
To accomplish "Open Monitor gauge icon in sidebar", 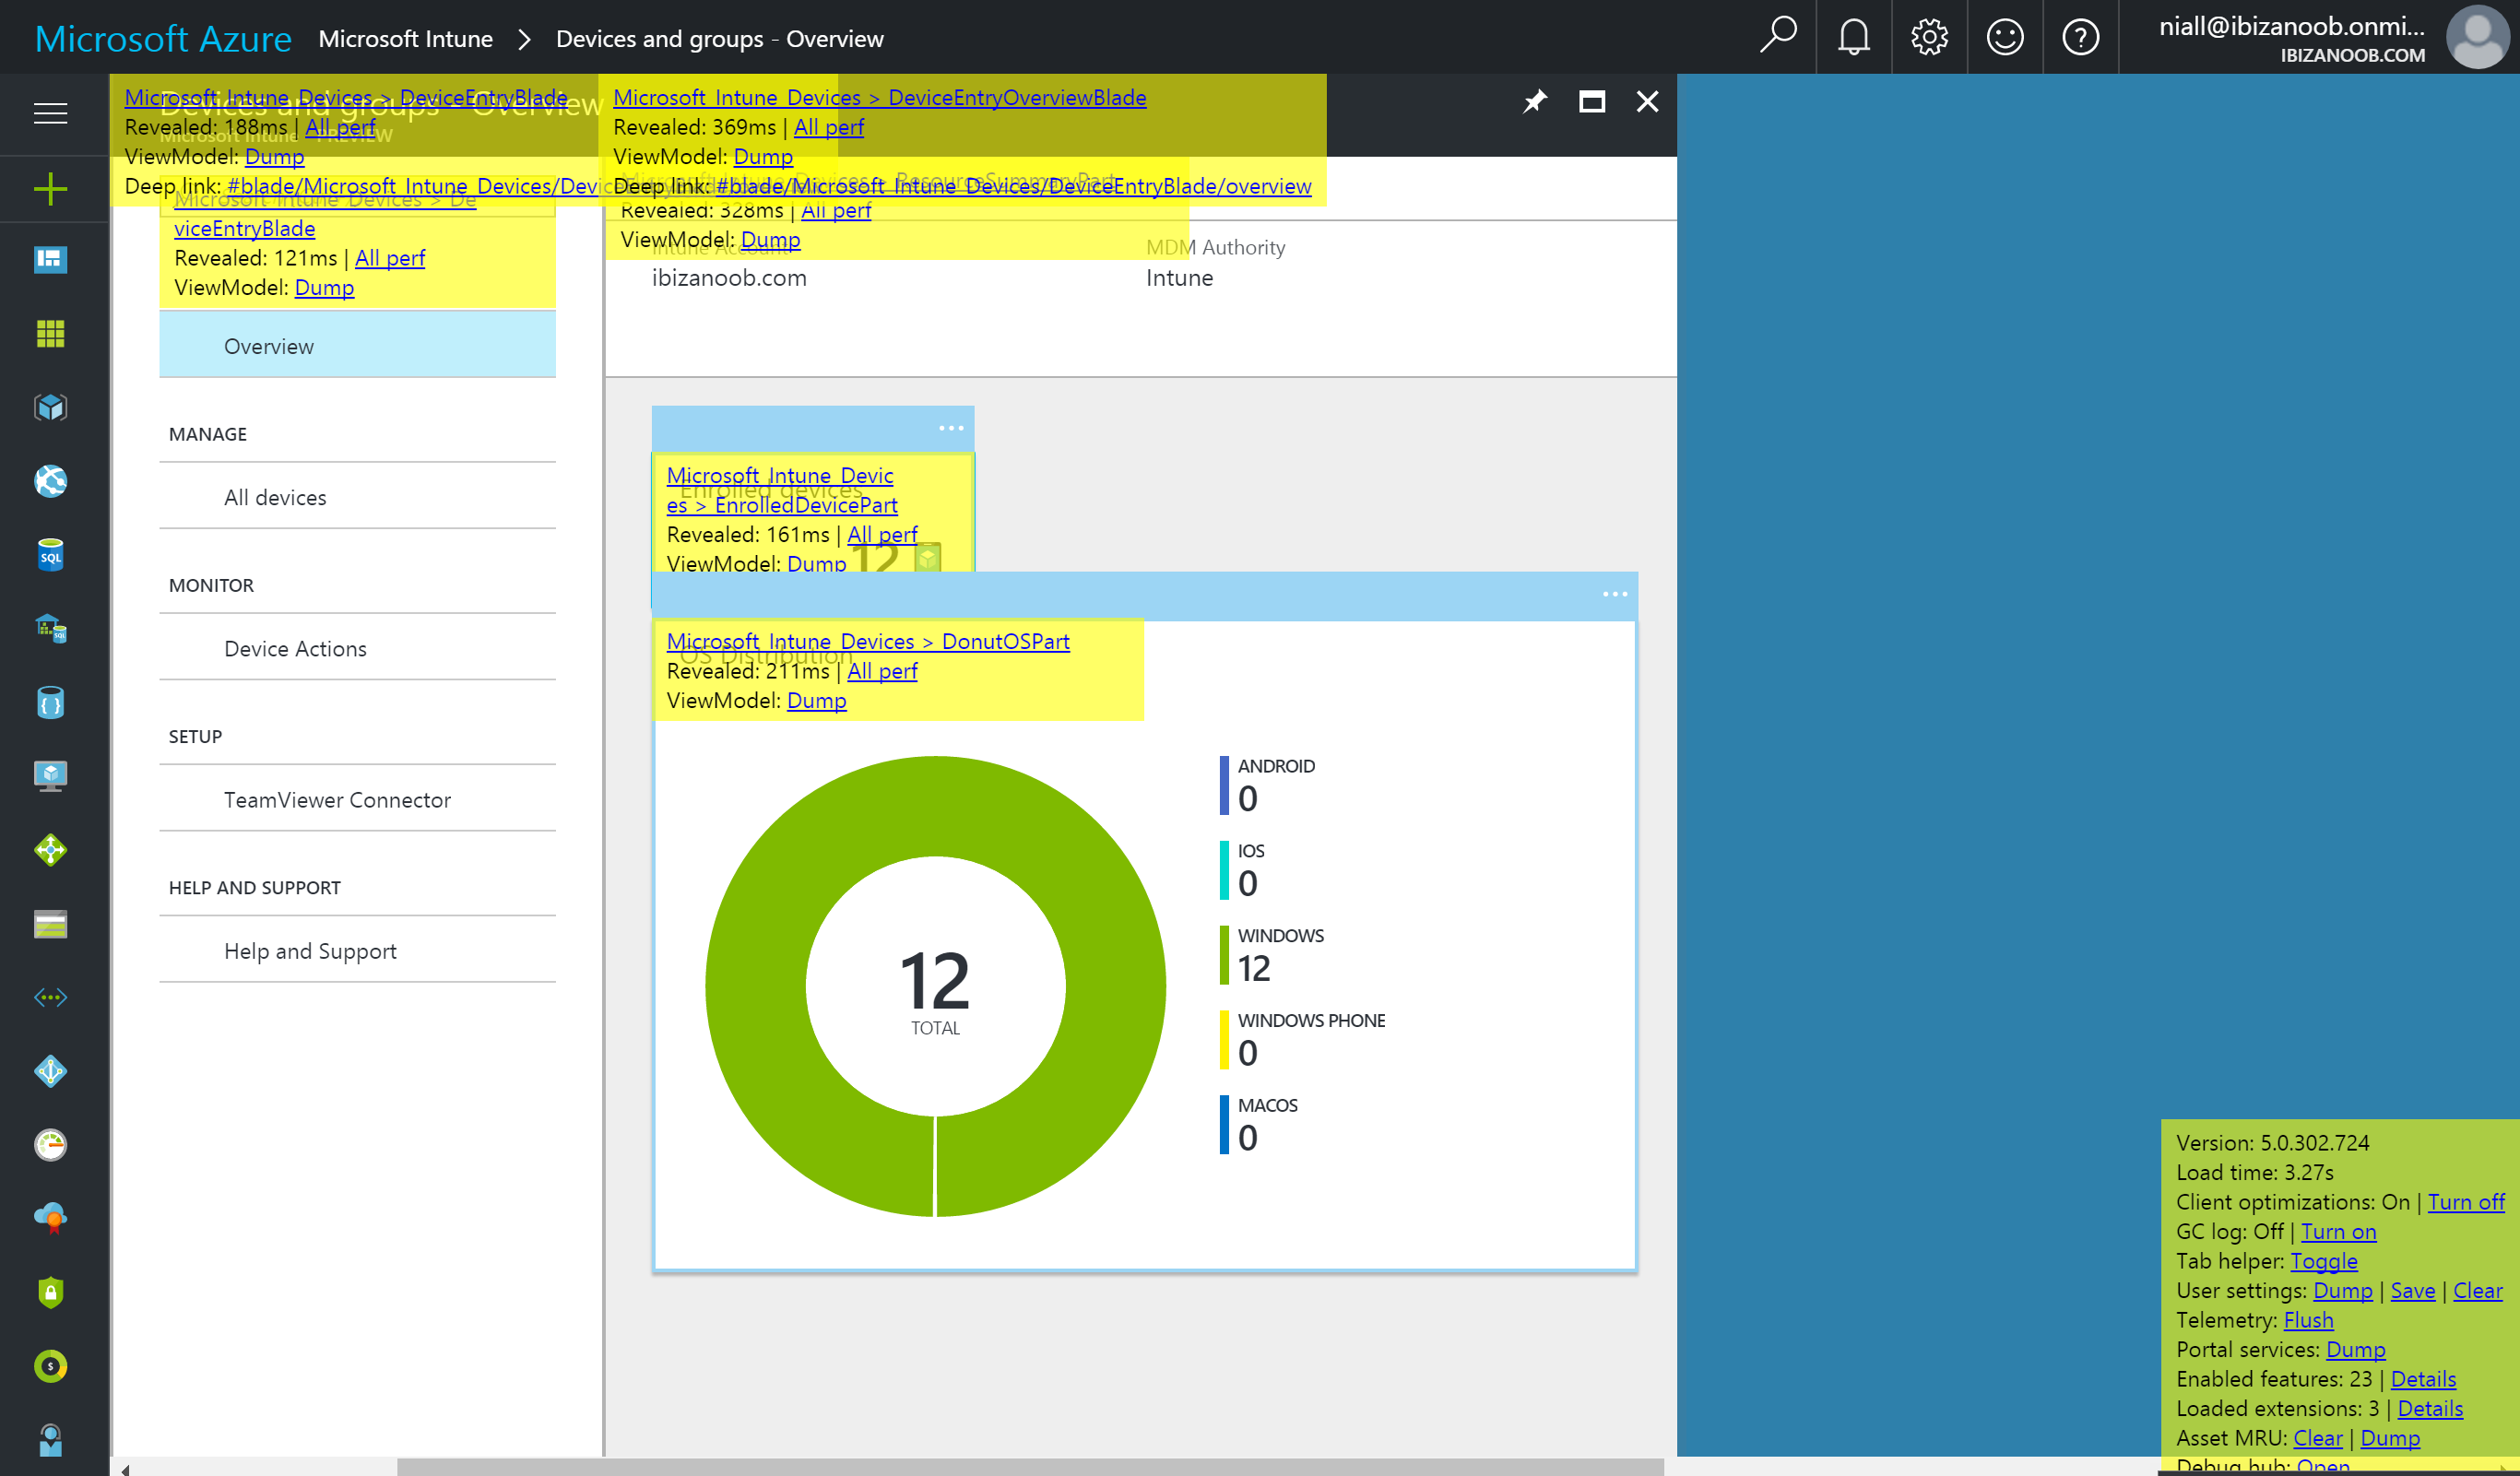I will click(51, 1145).
